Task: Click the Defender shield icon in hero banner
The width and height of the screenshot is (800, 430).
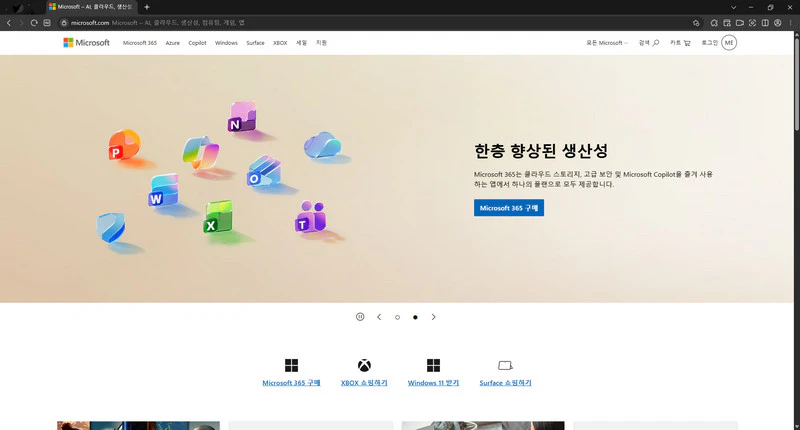Action: click(110, 227)
